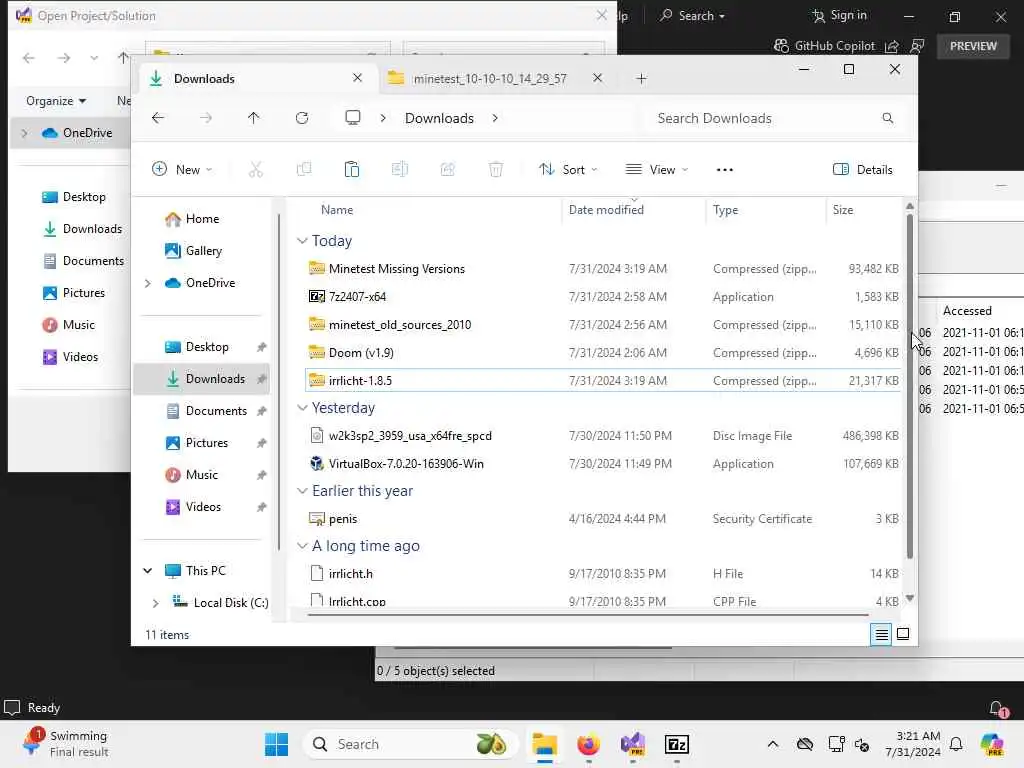Refresh the Downloads folder
This screenshot has height=768, width=1024.
(302, 118)
